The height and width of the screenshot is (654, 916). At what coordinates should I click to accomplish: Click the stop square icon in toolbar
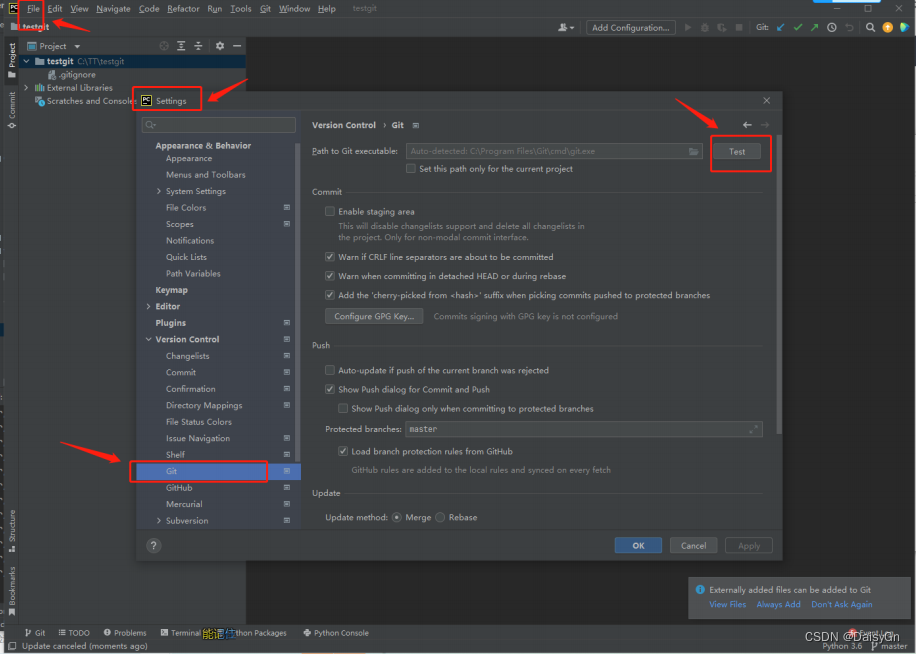(739, 27)
